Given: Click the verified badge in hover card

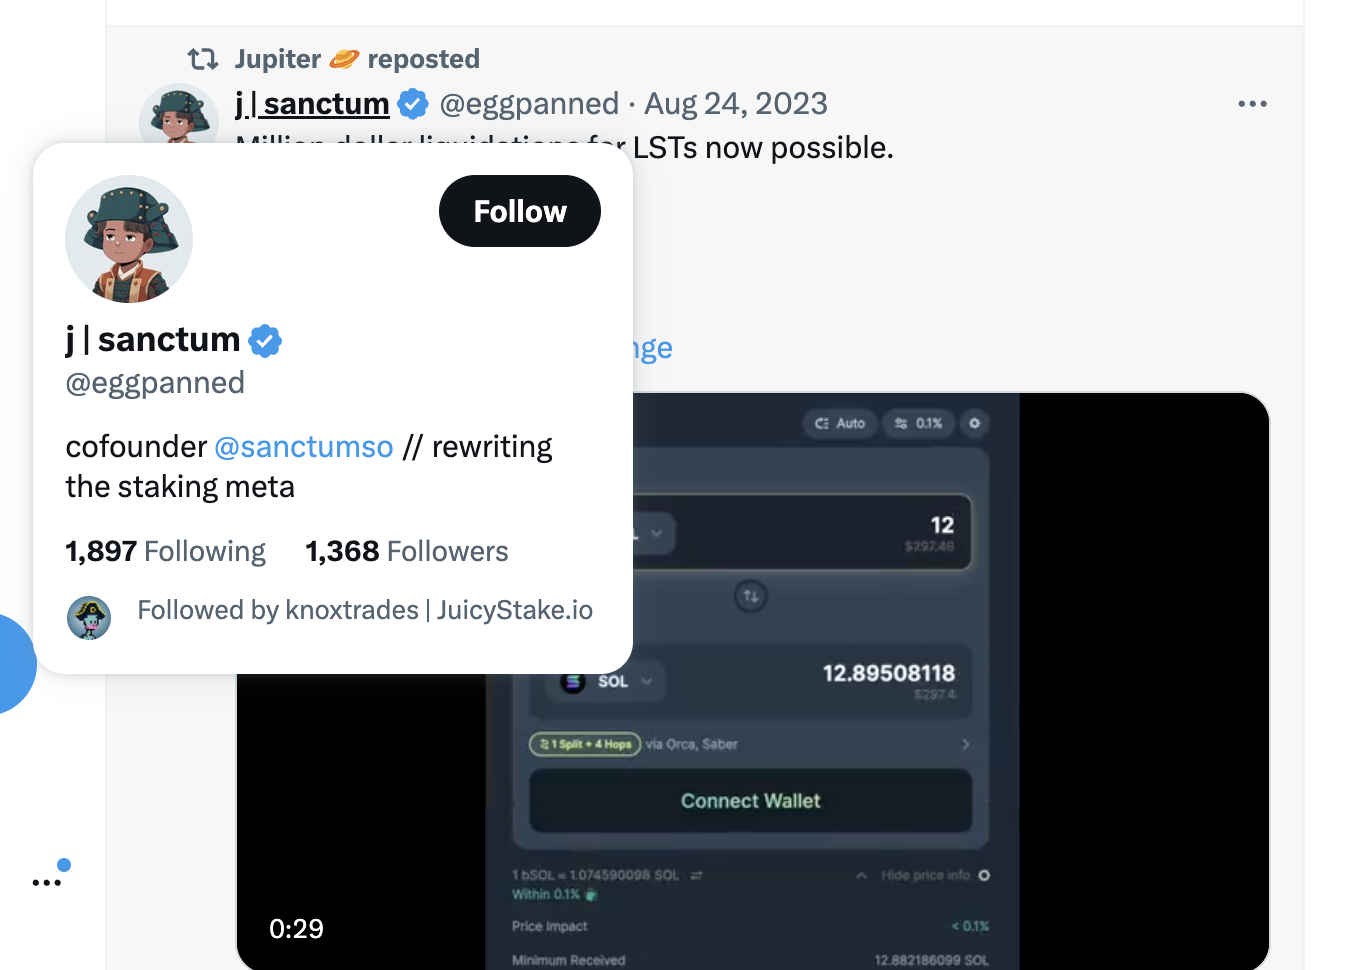Looking at the screenshot, I should 265,341.
